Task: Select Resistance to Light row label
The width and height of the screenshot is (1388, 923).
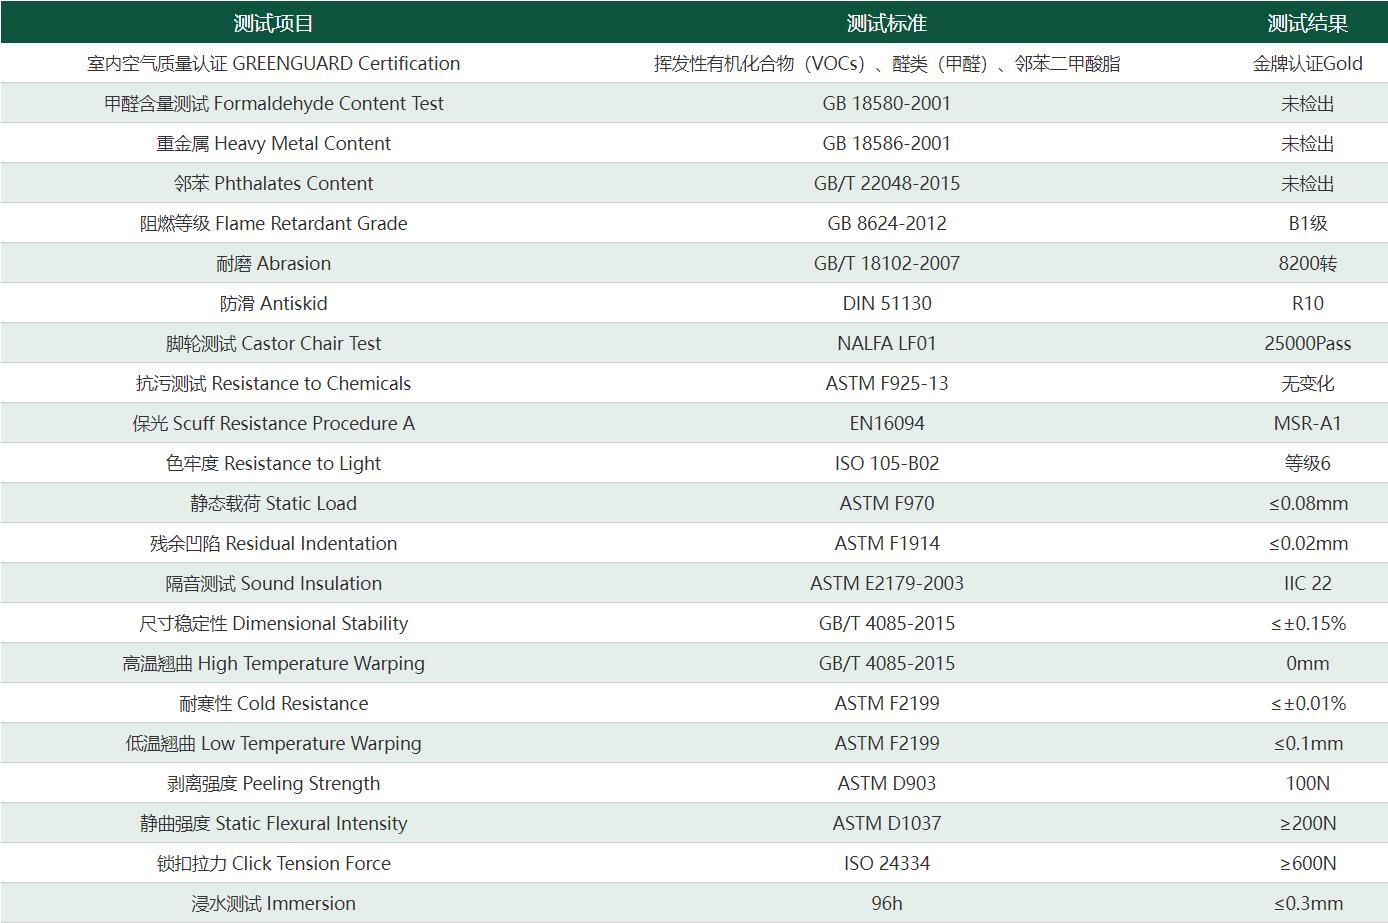Action: click(273, 463)
